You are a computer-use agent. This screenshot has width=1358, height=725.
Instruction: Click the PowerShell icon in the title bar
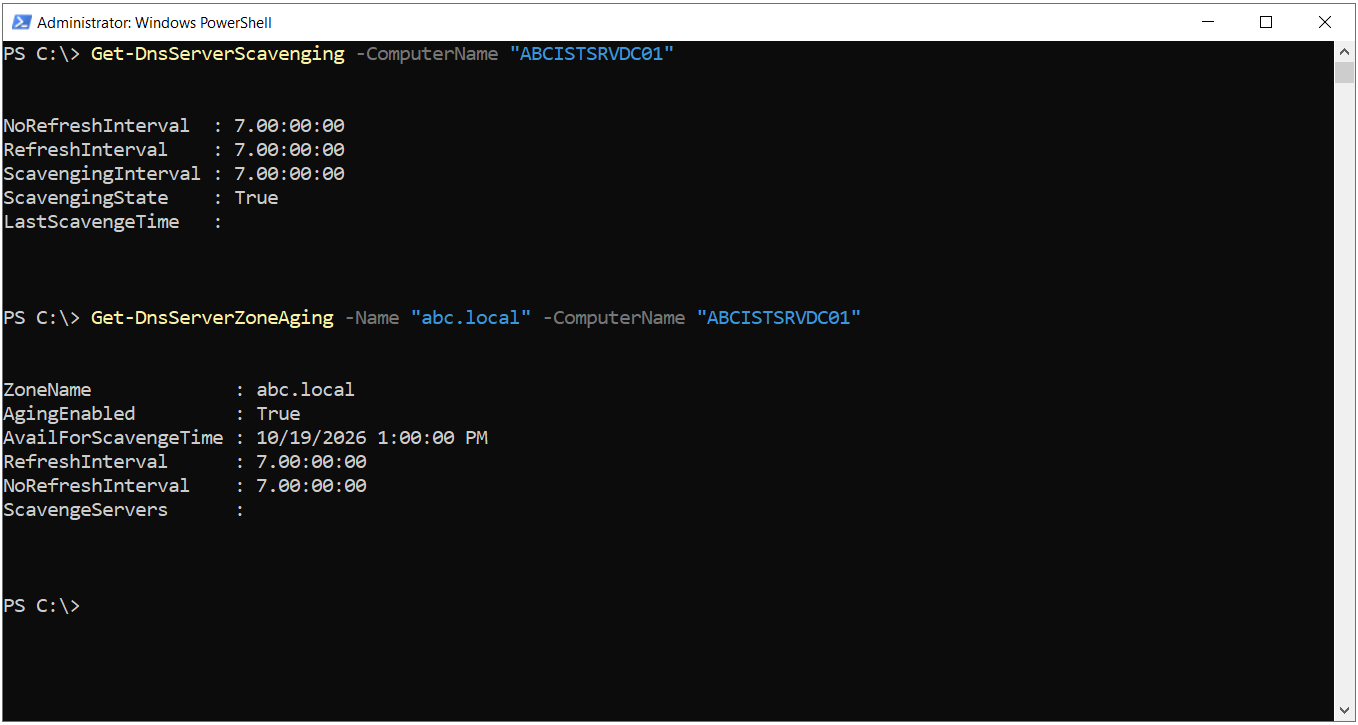pos(21,22)
